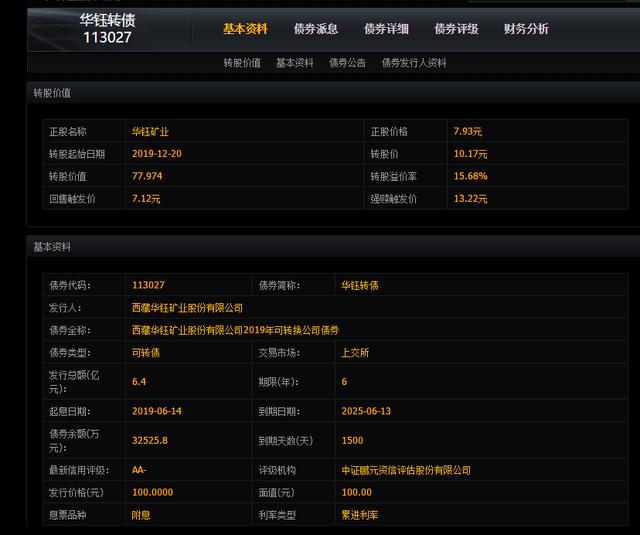Click the issuer 西藏华钰矿业股份有限公司
This screenshot has height=535, width=640.
tap(187, 308)
